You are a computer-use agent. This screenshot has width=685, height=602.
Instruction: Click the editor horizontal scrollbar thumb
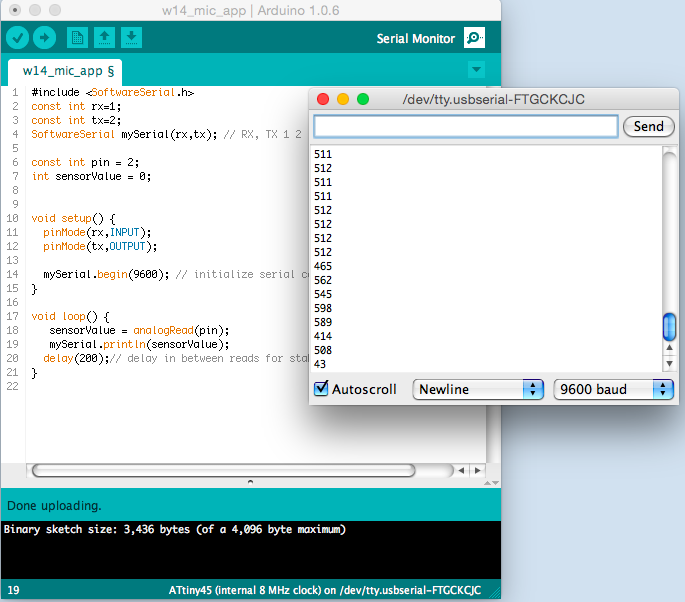click(224, 471)
